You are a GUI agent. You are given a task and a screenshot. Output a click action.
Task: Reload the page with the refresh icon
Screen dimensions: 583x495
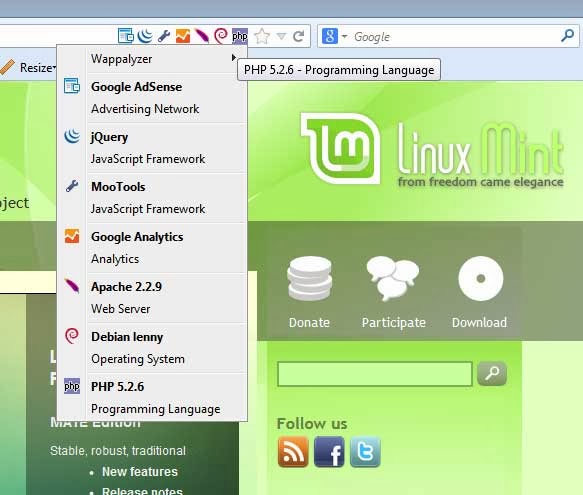coord(299,36)
